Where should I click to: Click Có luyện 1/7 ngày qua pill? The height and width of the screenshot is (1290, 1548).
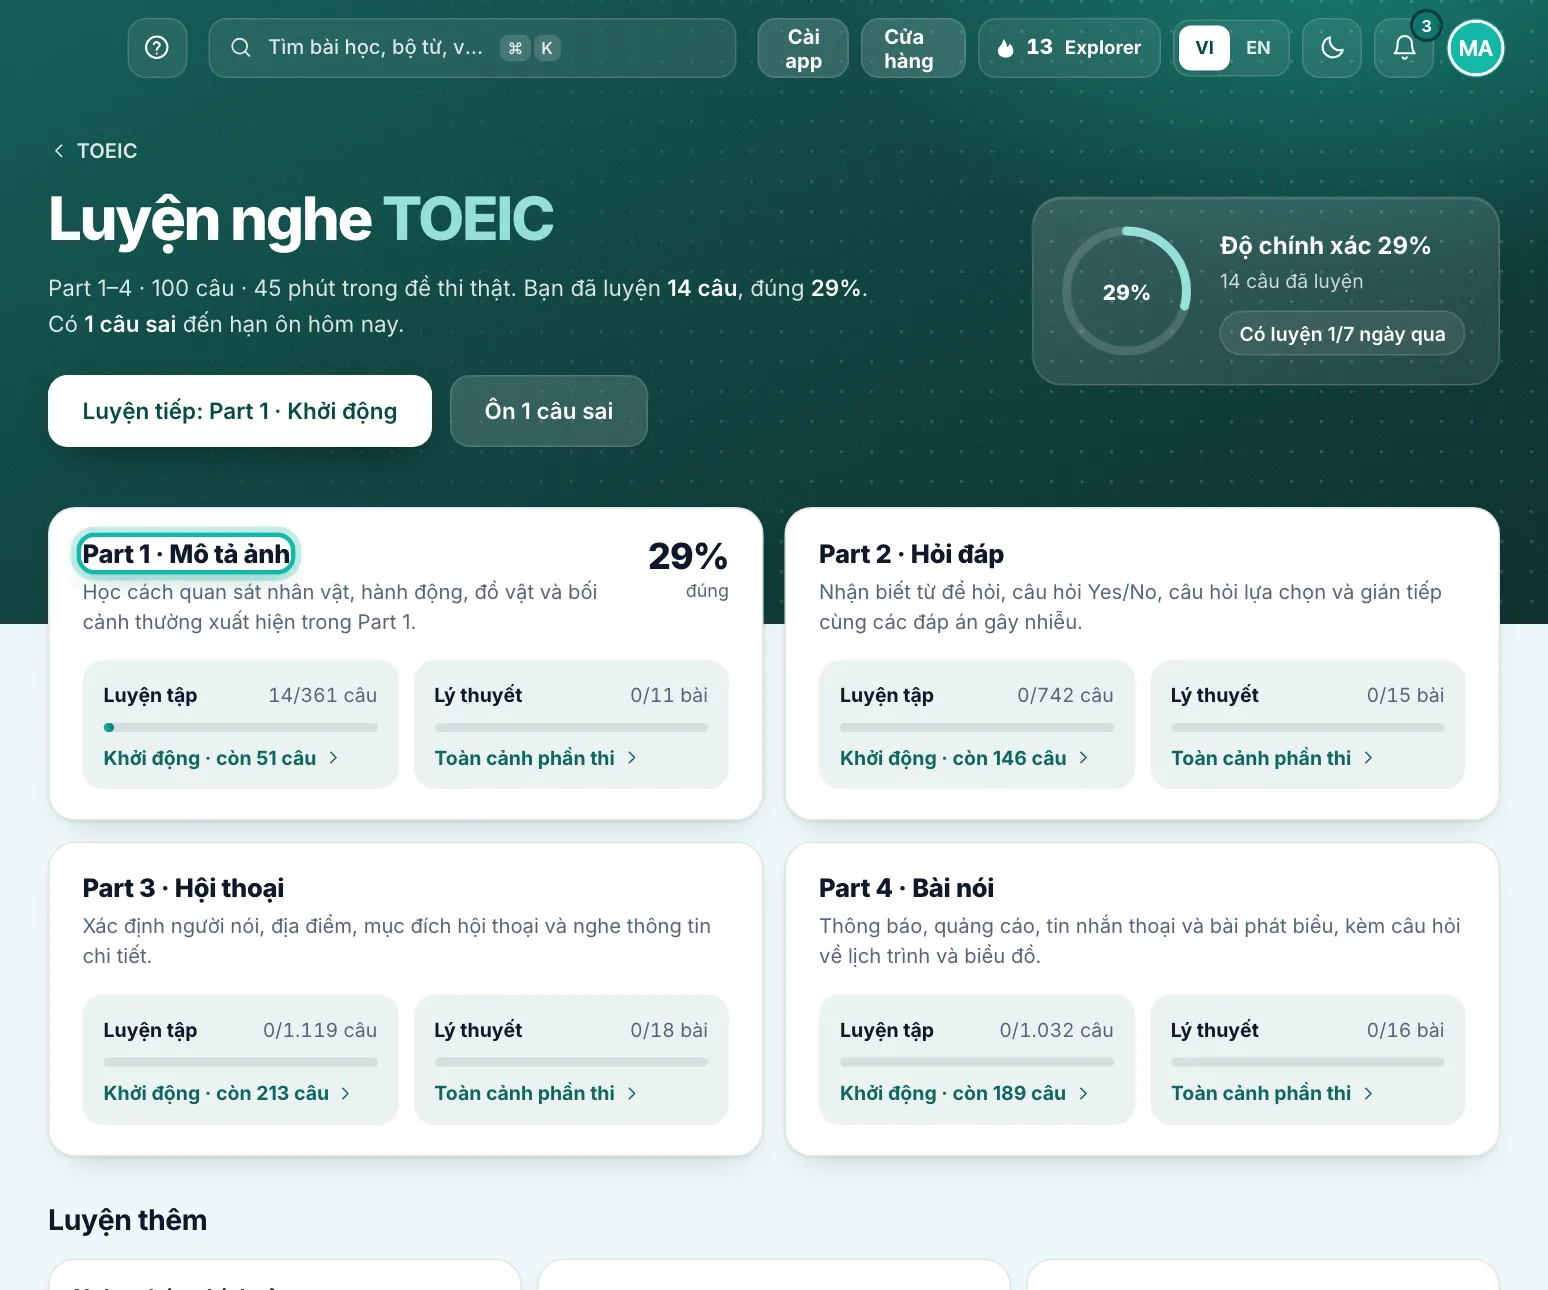[x=1342, y=334]
